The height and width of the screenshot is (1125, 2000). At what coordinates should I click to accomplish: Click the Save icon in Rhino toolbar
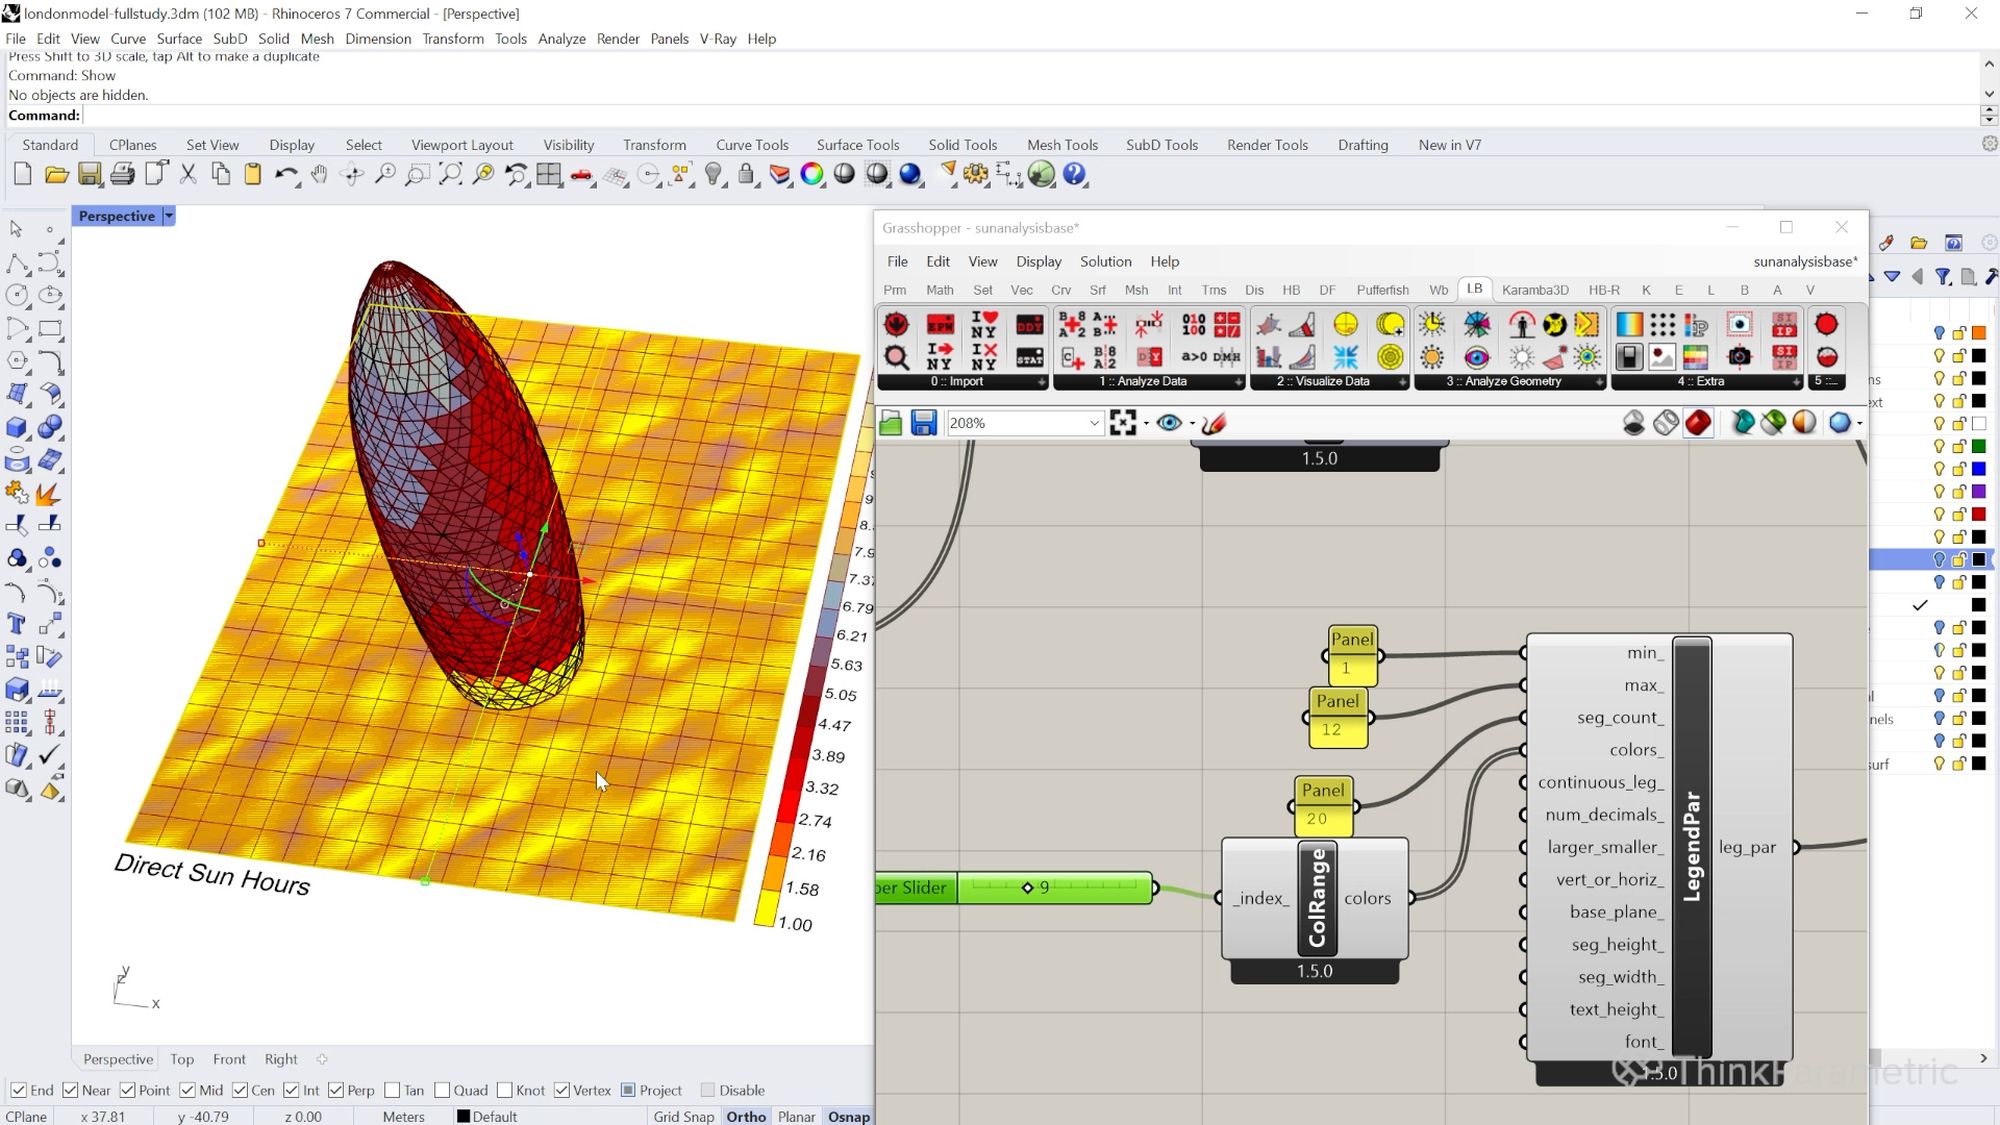pos(89,175)
